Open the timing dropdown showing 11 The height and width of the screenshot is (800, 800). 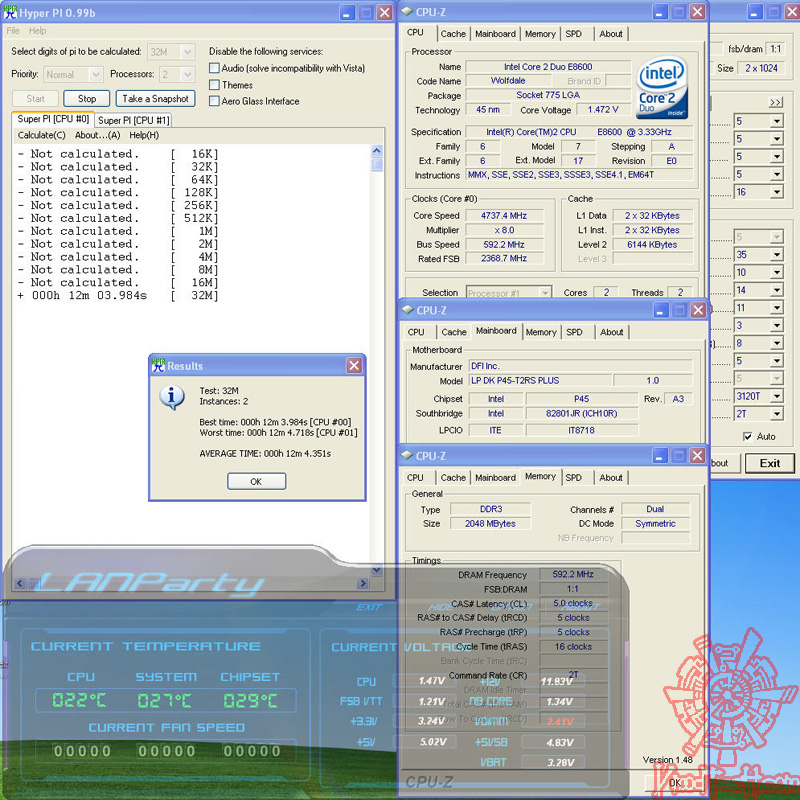pyautogui.click(x=777, y=308)
